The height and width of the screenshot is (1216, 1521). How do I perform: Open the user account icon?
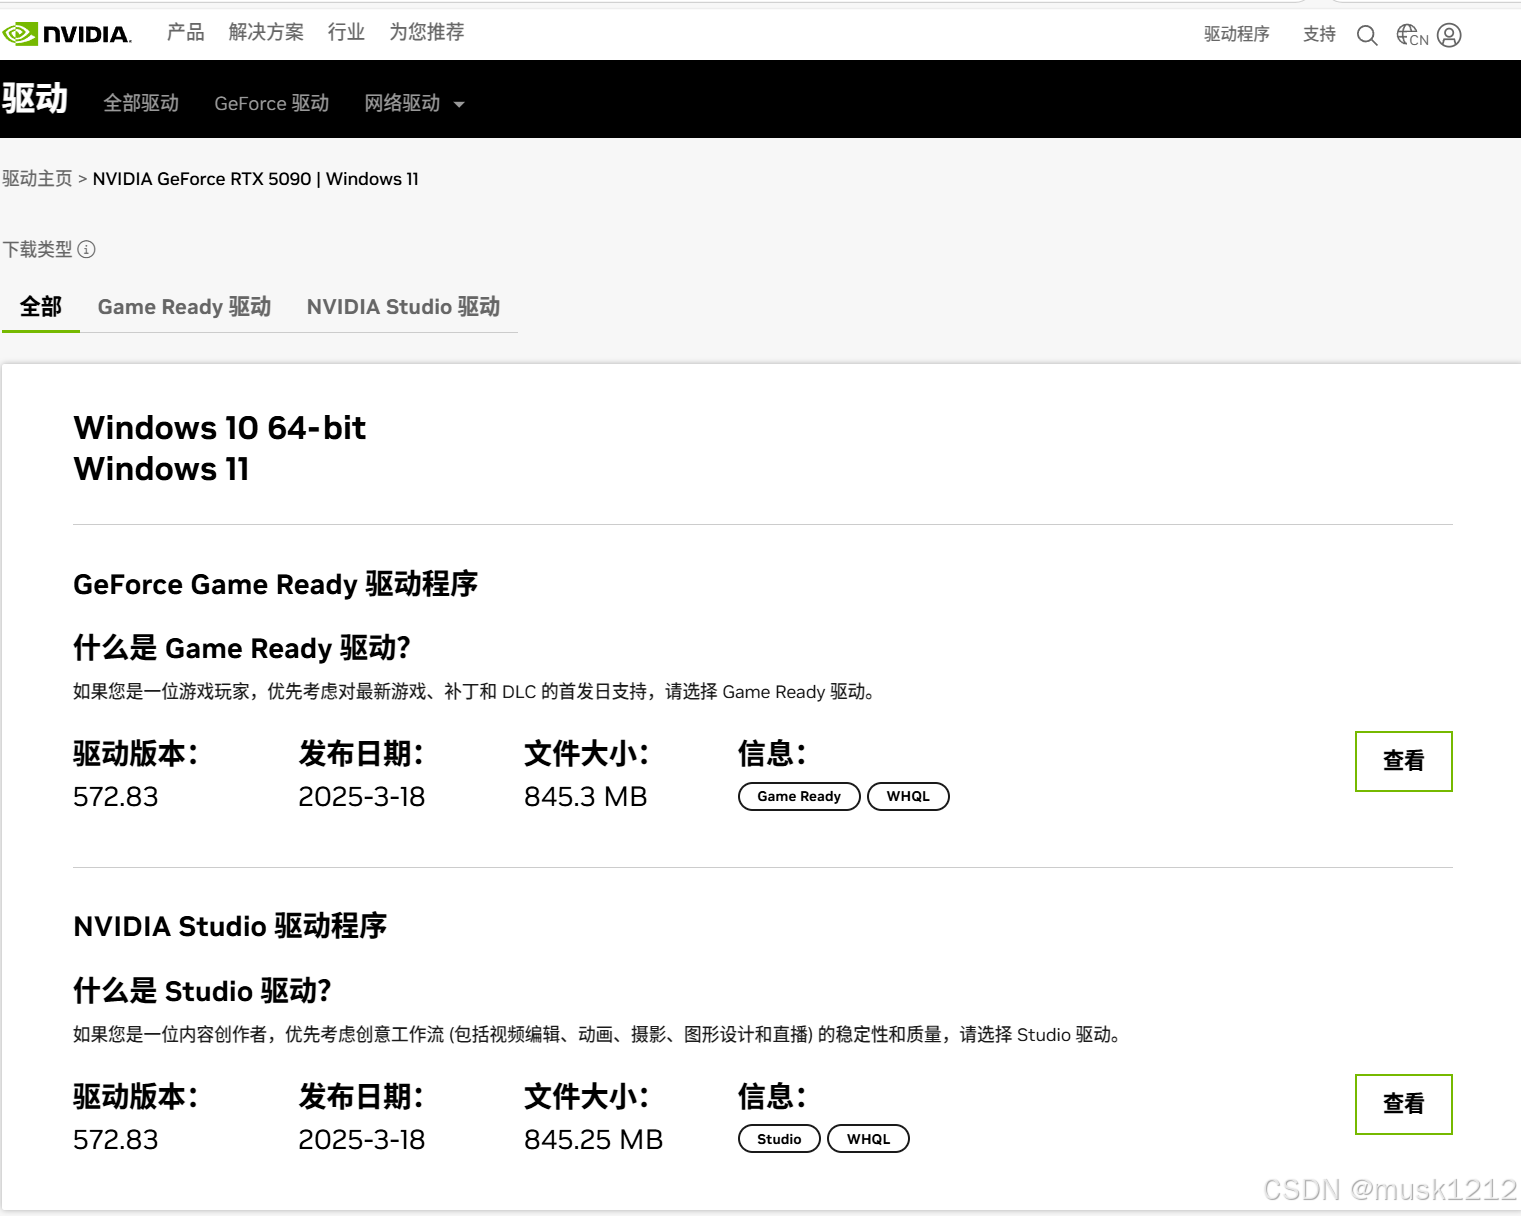tap(1449, 35)
